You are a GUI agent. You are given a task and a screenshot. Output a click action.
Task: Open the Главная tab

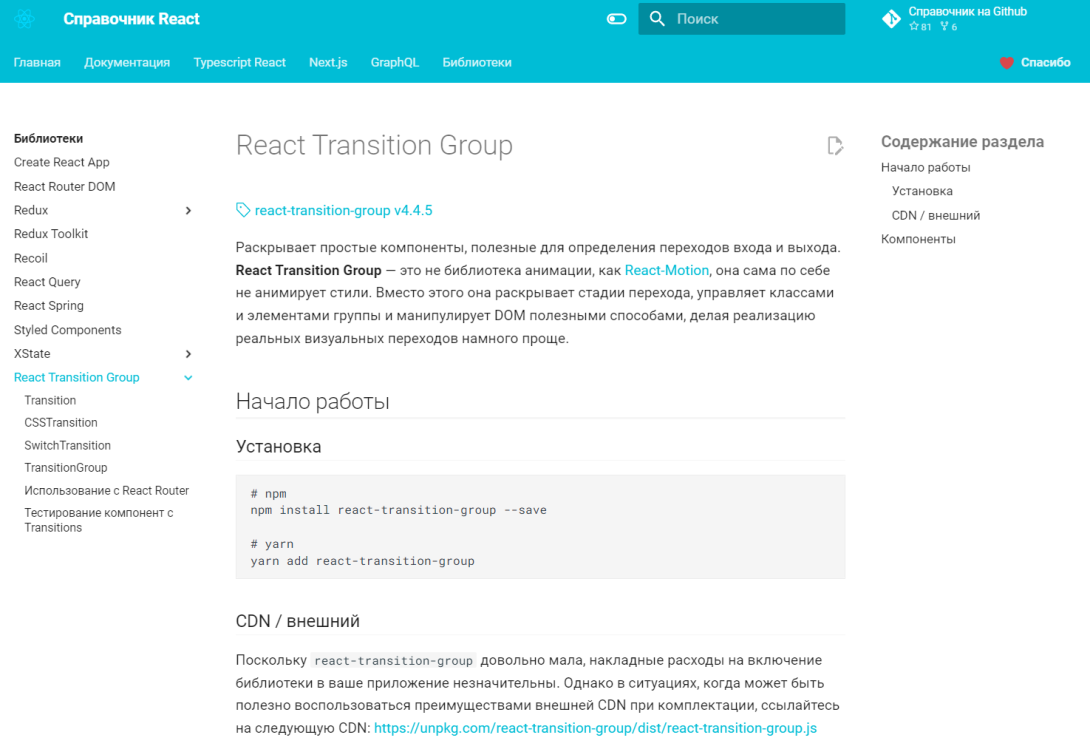point(37,63)
